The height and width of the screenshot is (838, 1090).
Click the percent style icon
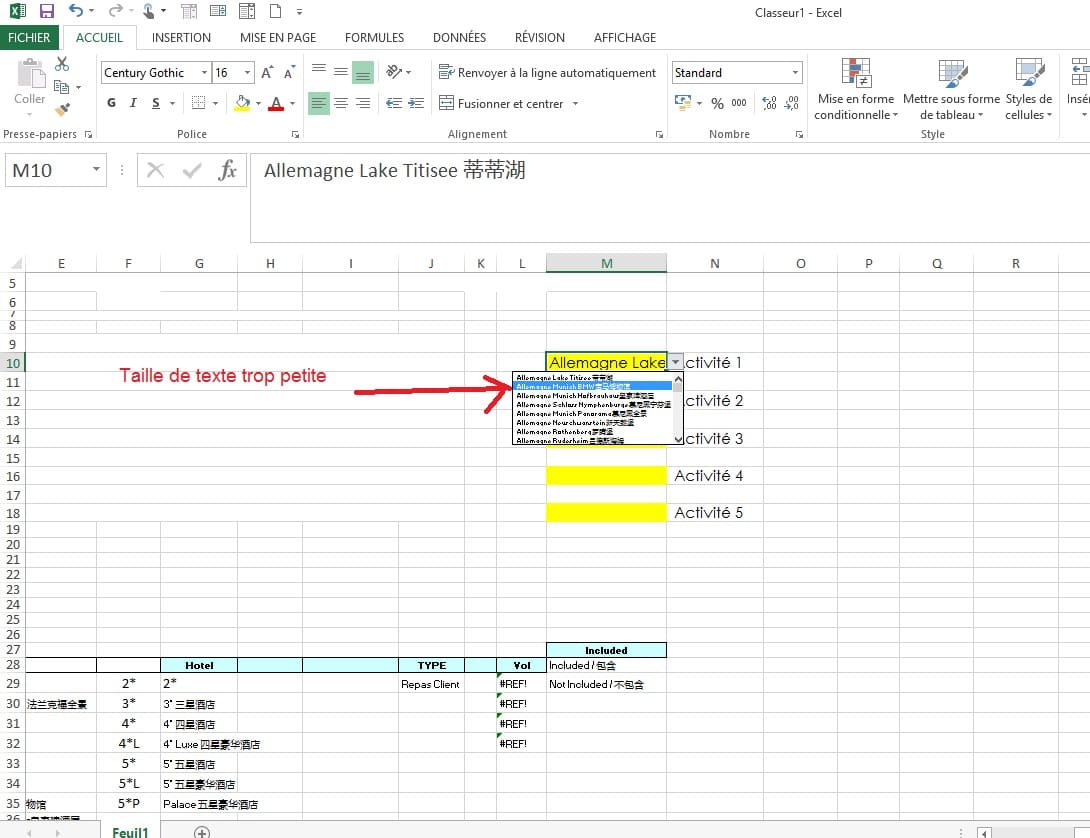click(x=717, y=104)
